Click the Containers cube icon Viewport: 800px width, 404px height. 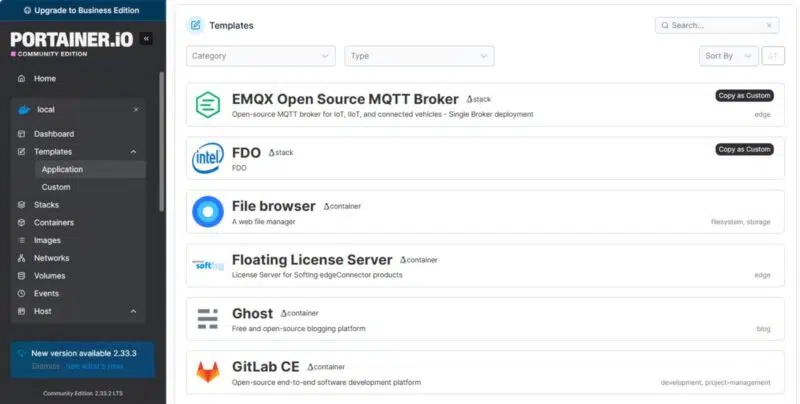[x=22, y=223]
